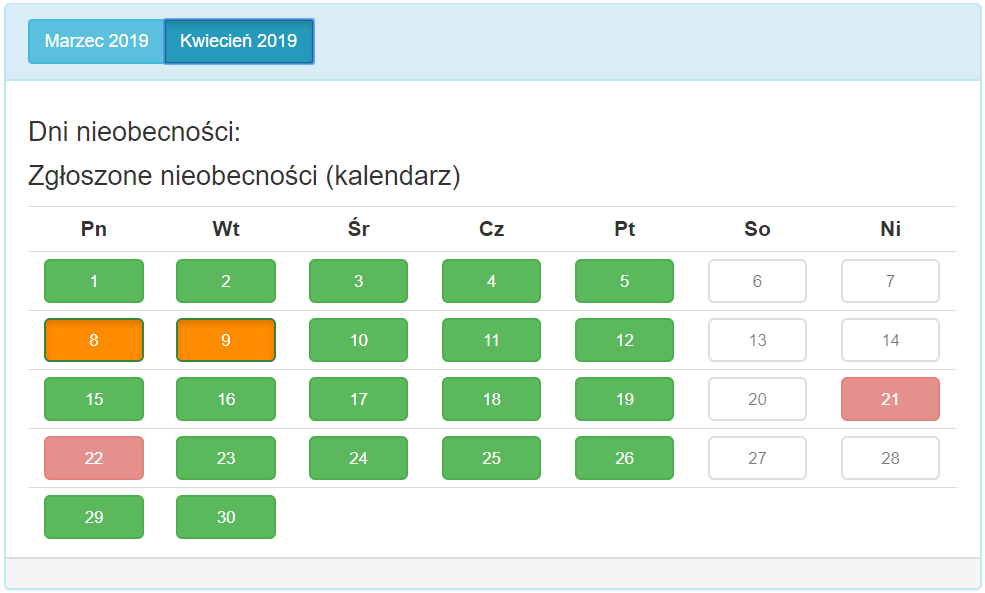
Task: Choose day 17 on Wednesday
Action: [x=359, y=399]
